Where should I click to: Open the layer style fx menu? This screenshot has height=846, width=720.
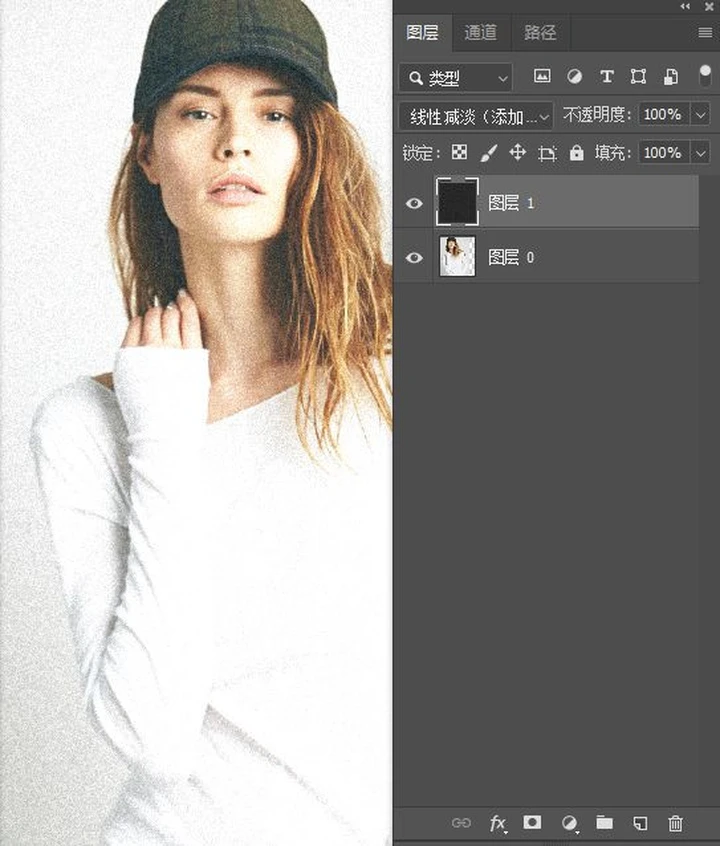497,822
